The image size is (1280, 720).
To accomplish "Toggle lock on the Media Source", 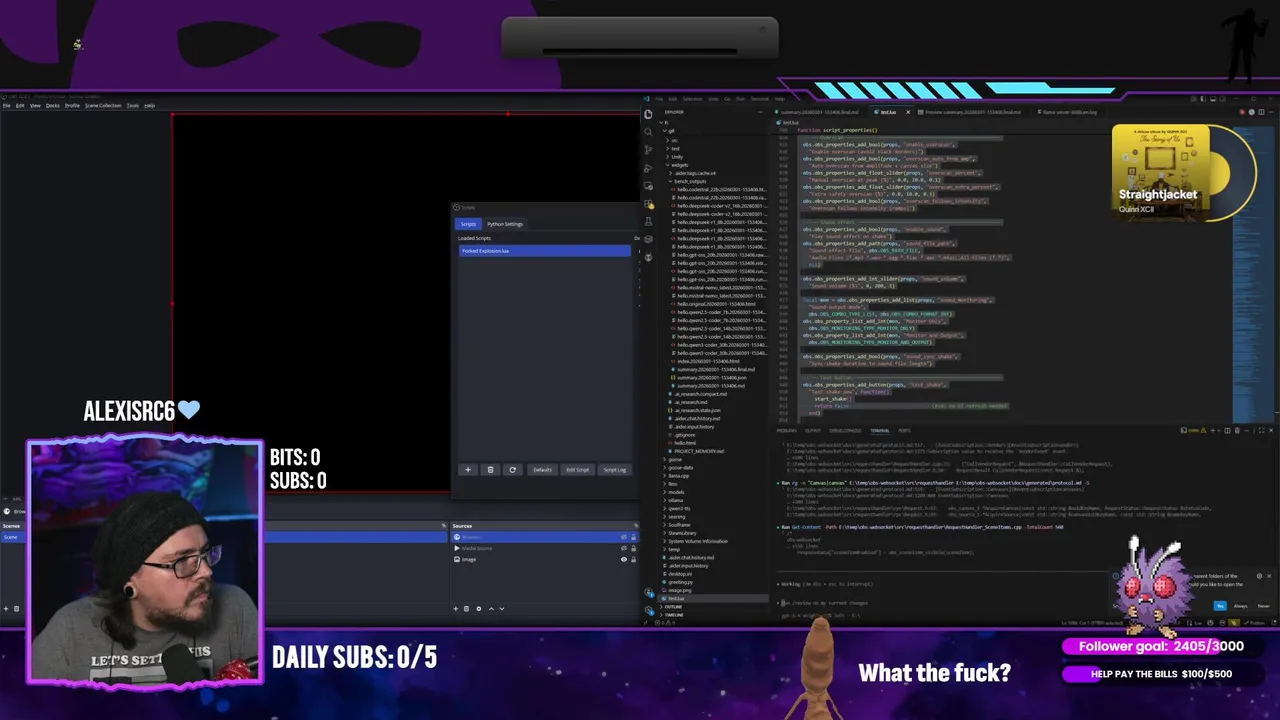I will [633, 548].
